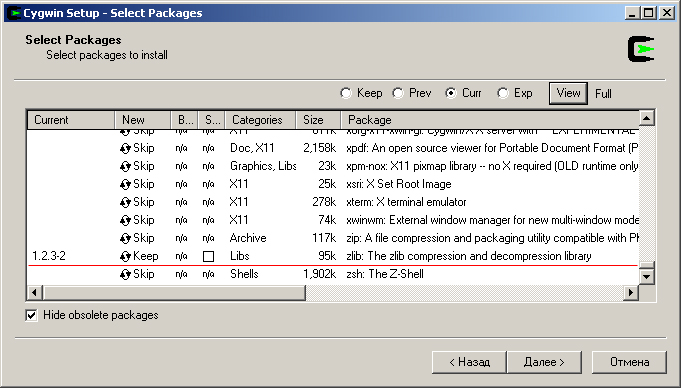Click the Graphics, Libs category cell
The width and height of the screenshot is (681, 388).
coord(263,166)
